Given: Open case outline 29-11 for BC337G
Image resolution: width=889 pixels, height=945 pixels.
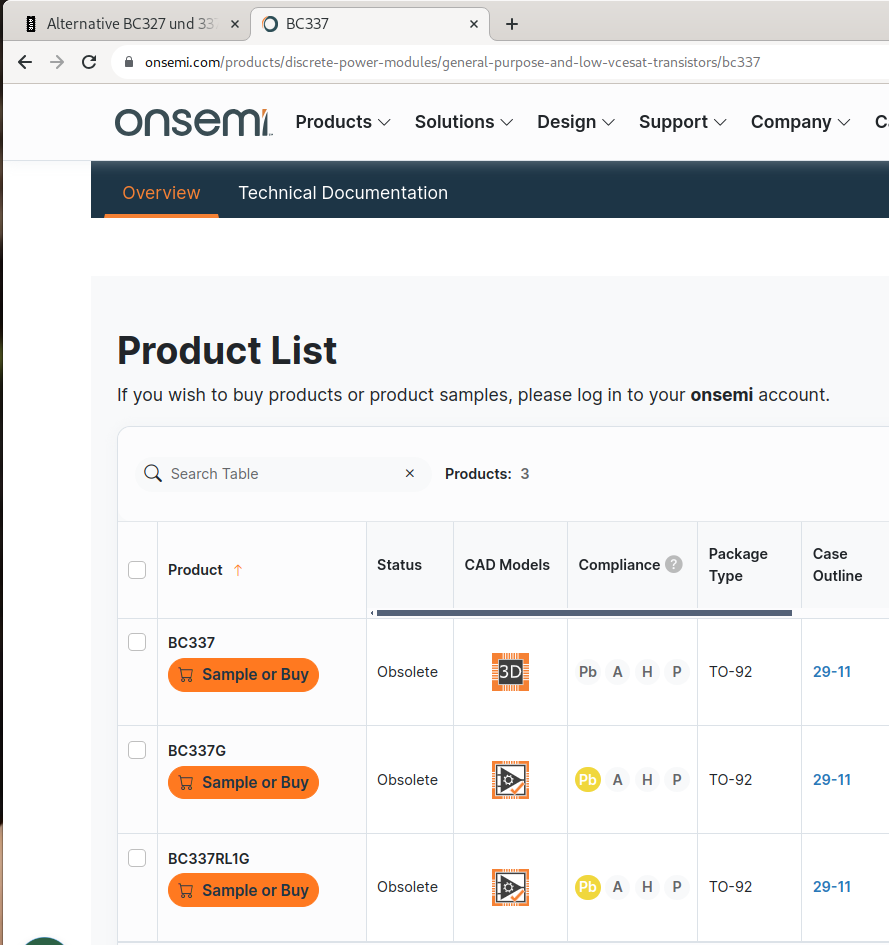Looking at the screenshot, I should click(x=832, y=780).
